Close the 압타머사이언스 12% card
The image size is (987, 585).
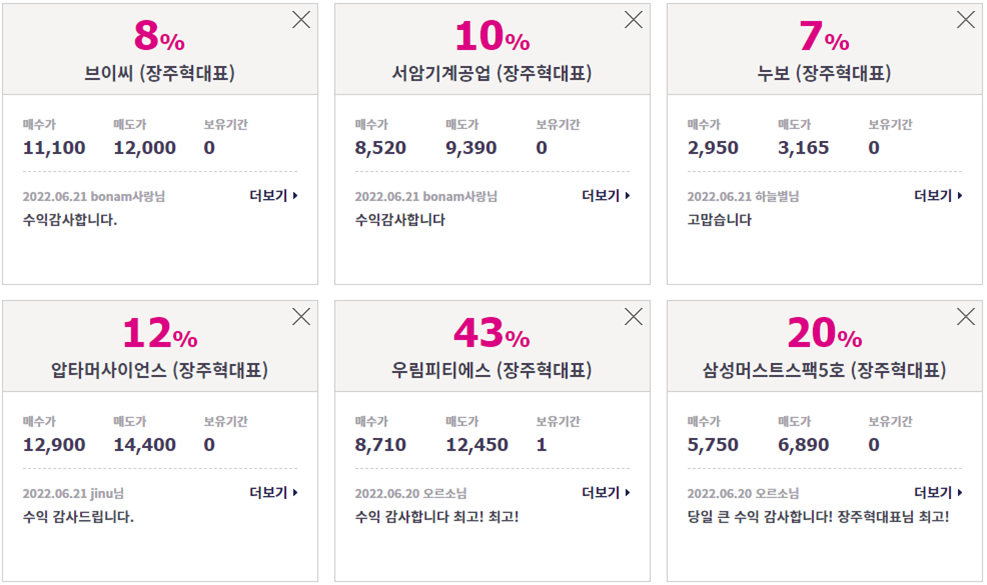click(301, 316)
